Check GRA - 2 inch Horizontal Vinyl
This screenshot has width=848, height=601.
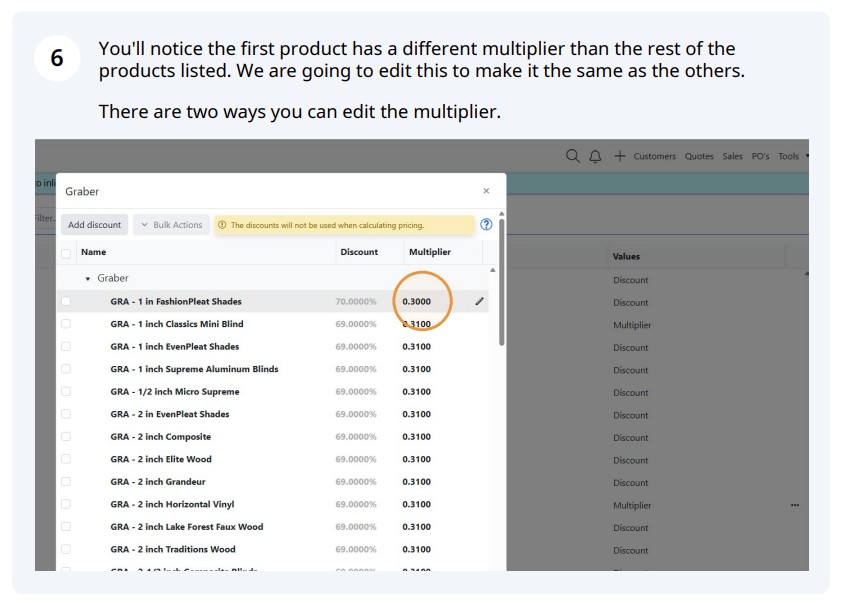click(66, 504)
